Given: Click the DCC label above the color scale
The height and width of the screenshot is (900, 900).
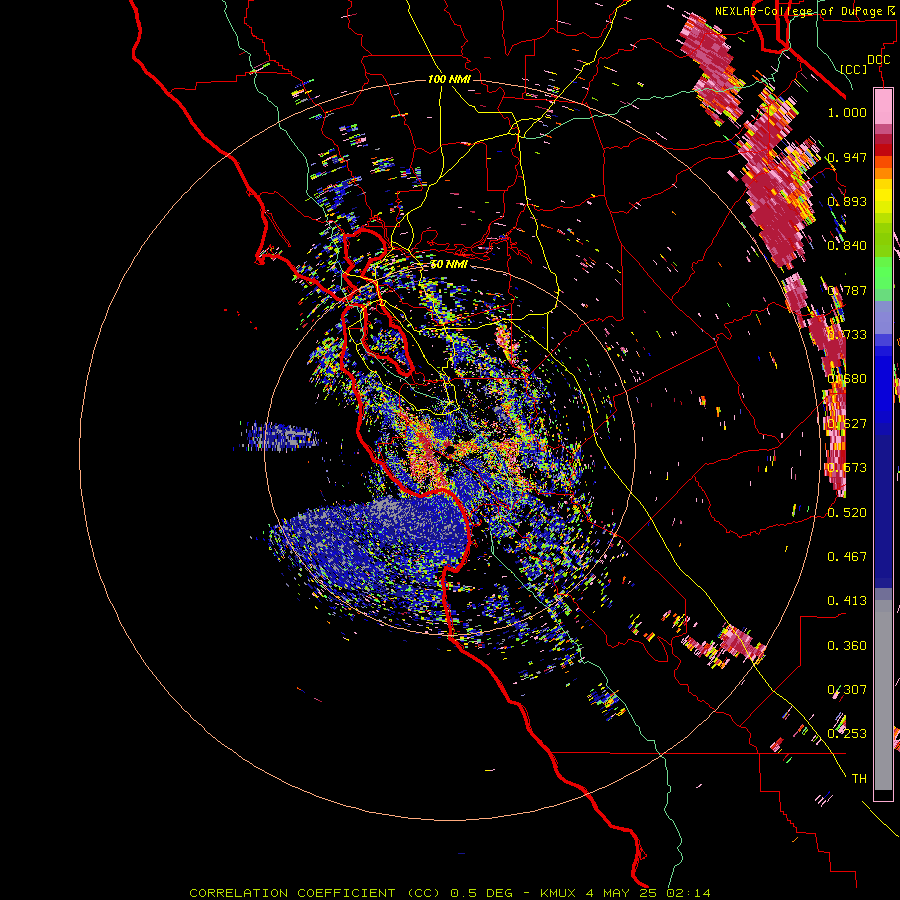Looking at the screenshot, I should pos(878,60).
